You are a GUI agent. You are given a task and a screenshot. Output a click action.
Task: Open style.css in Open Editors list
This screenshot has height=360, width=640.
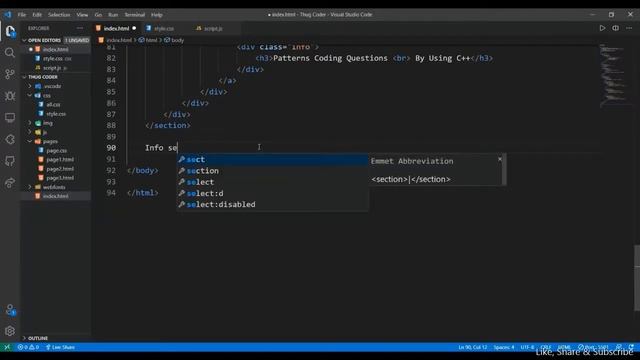(56, 59)
